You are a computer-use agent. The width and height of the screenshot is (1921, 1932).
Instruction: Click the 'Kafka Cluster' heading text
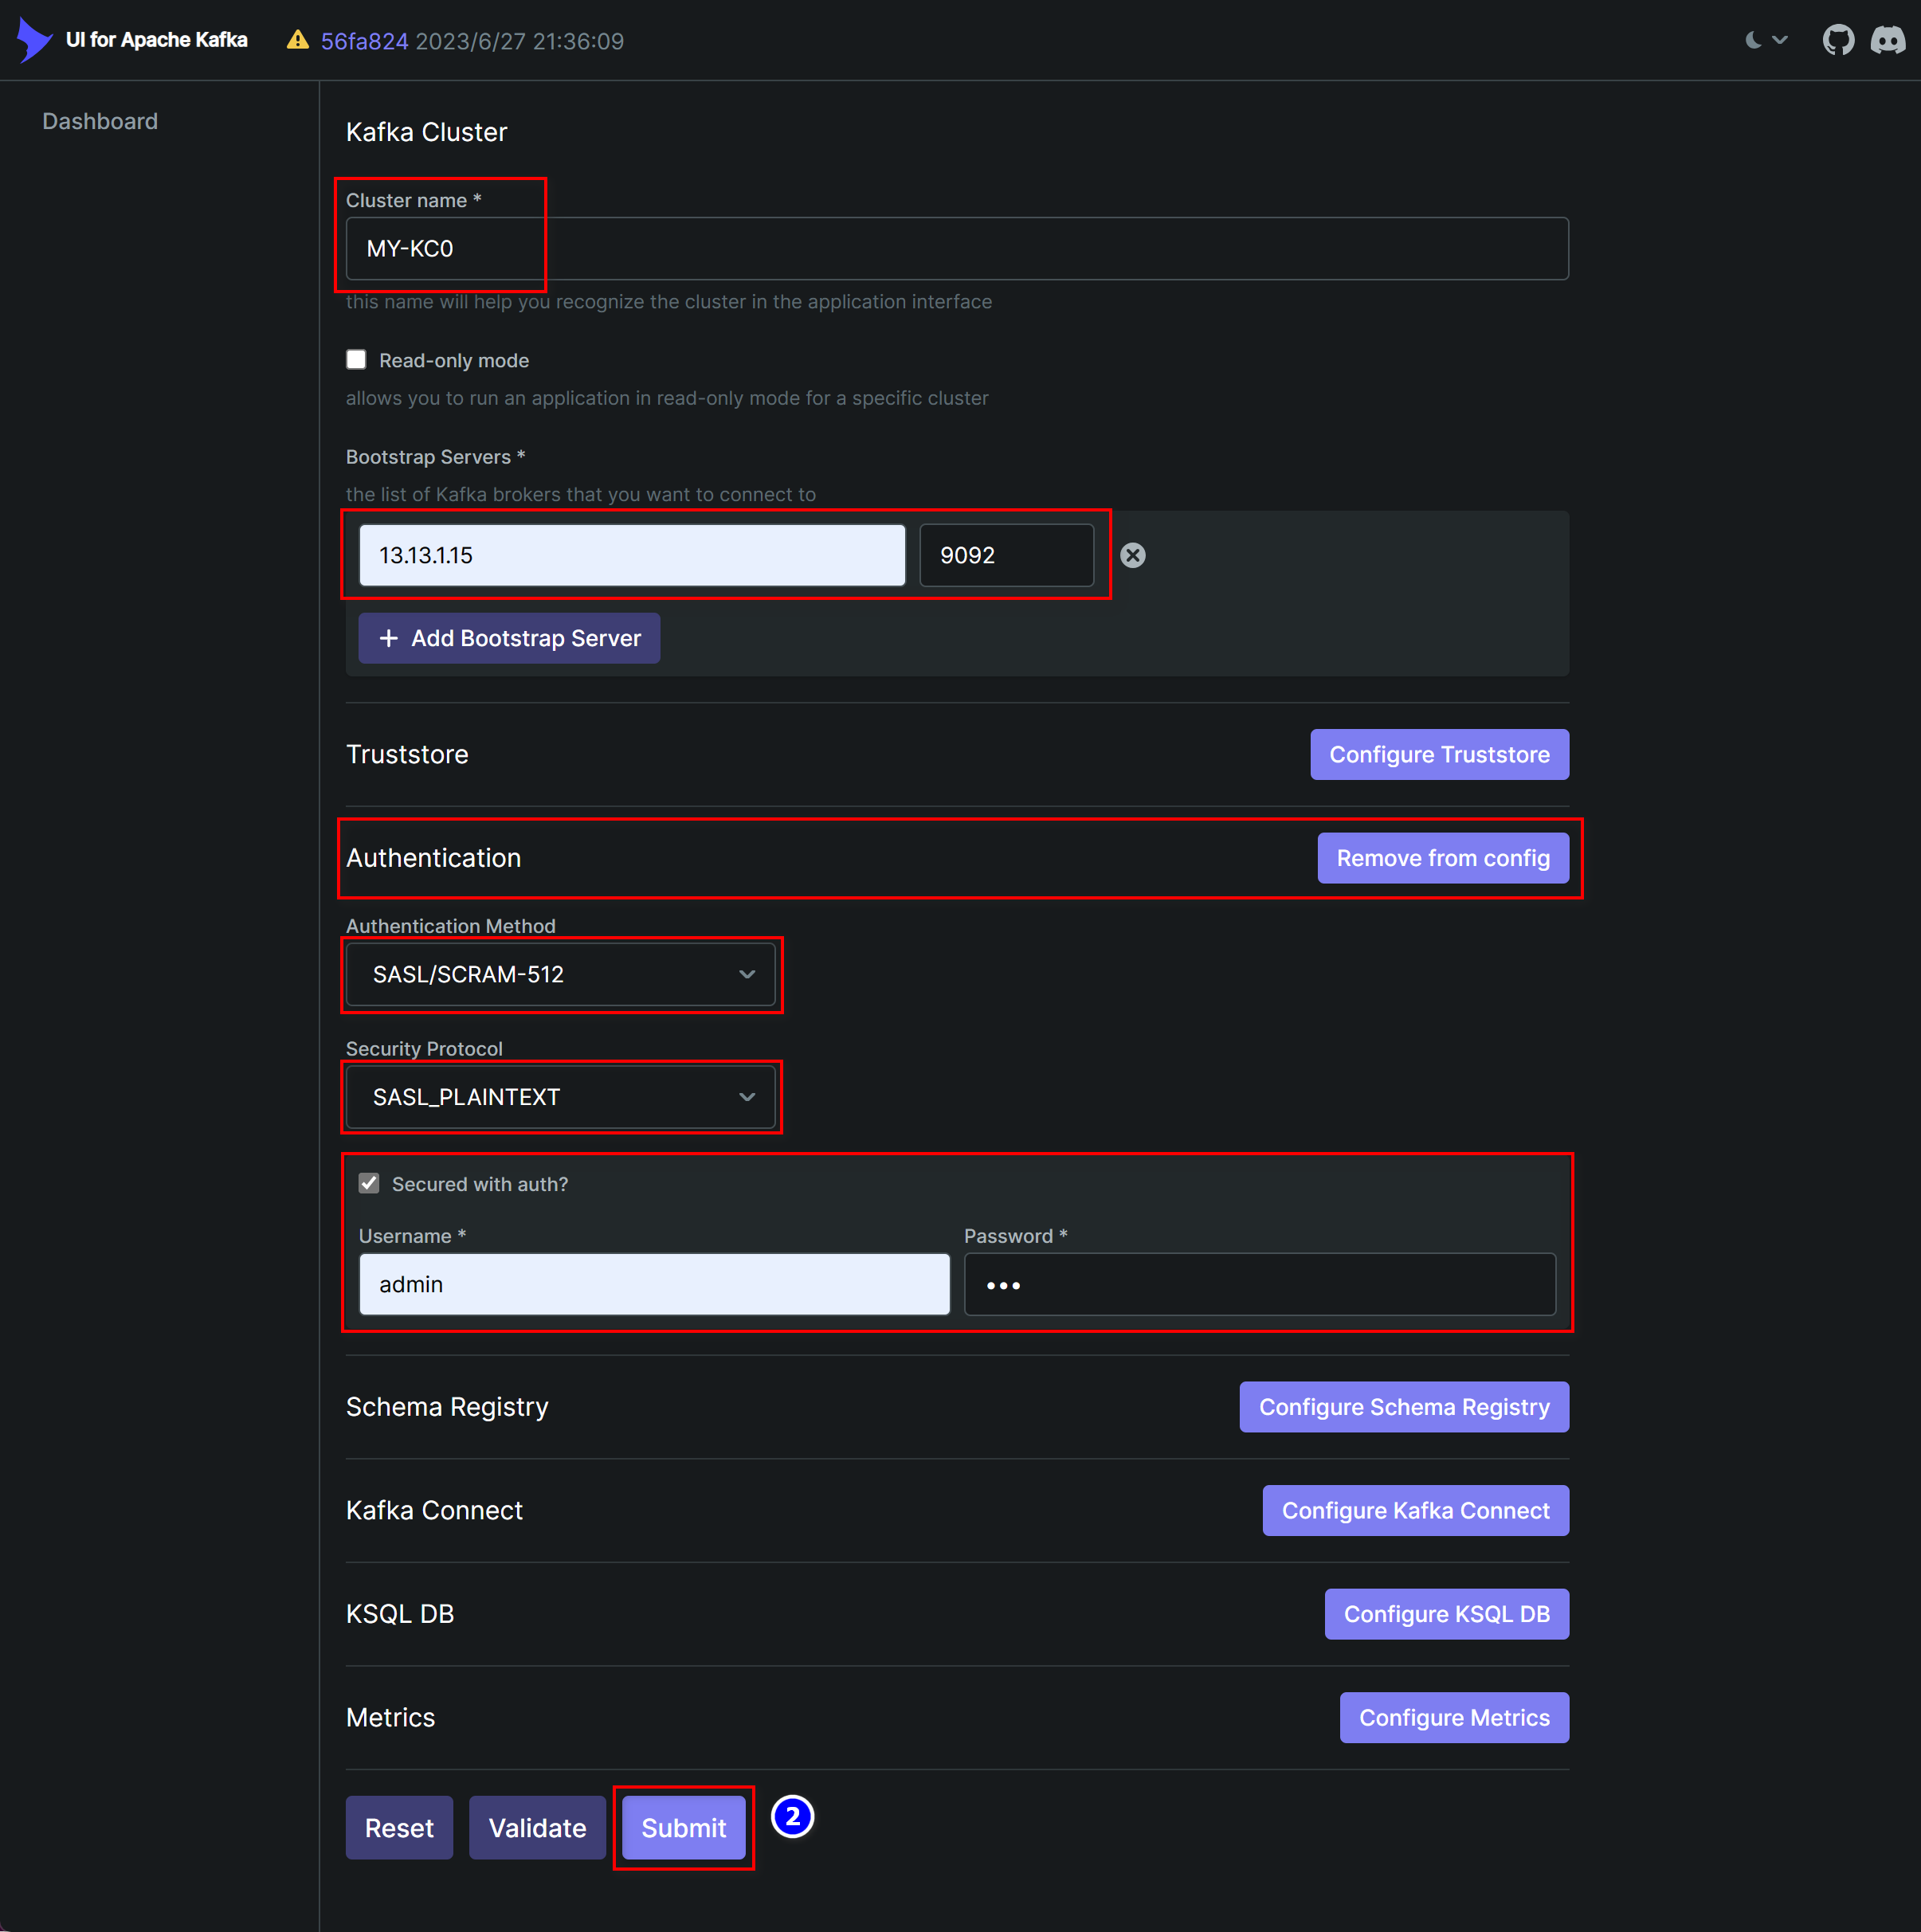point(426,132)
